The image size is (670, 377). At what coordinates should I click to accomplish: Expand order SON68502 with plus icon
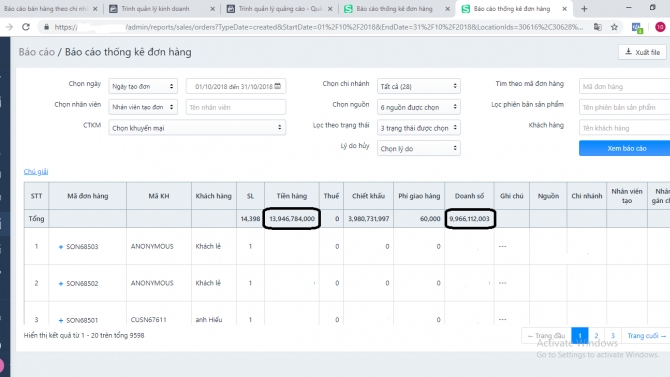(x=61, y=283)
